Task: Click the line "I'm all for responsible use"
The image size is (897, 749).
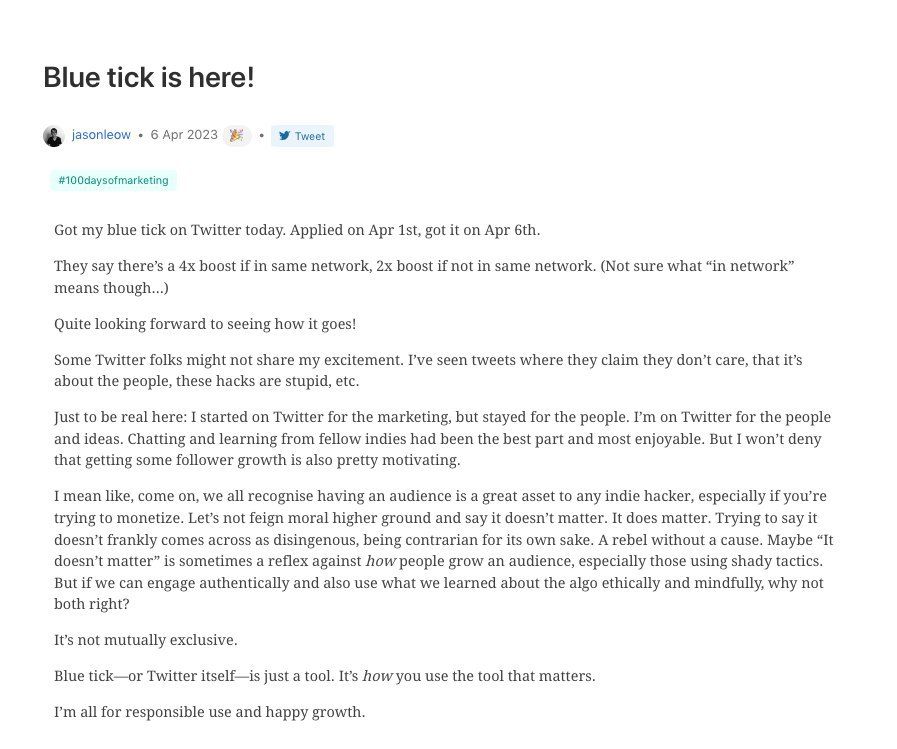Action: click(209, 712)
